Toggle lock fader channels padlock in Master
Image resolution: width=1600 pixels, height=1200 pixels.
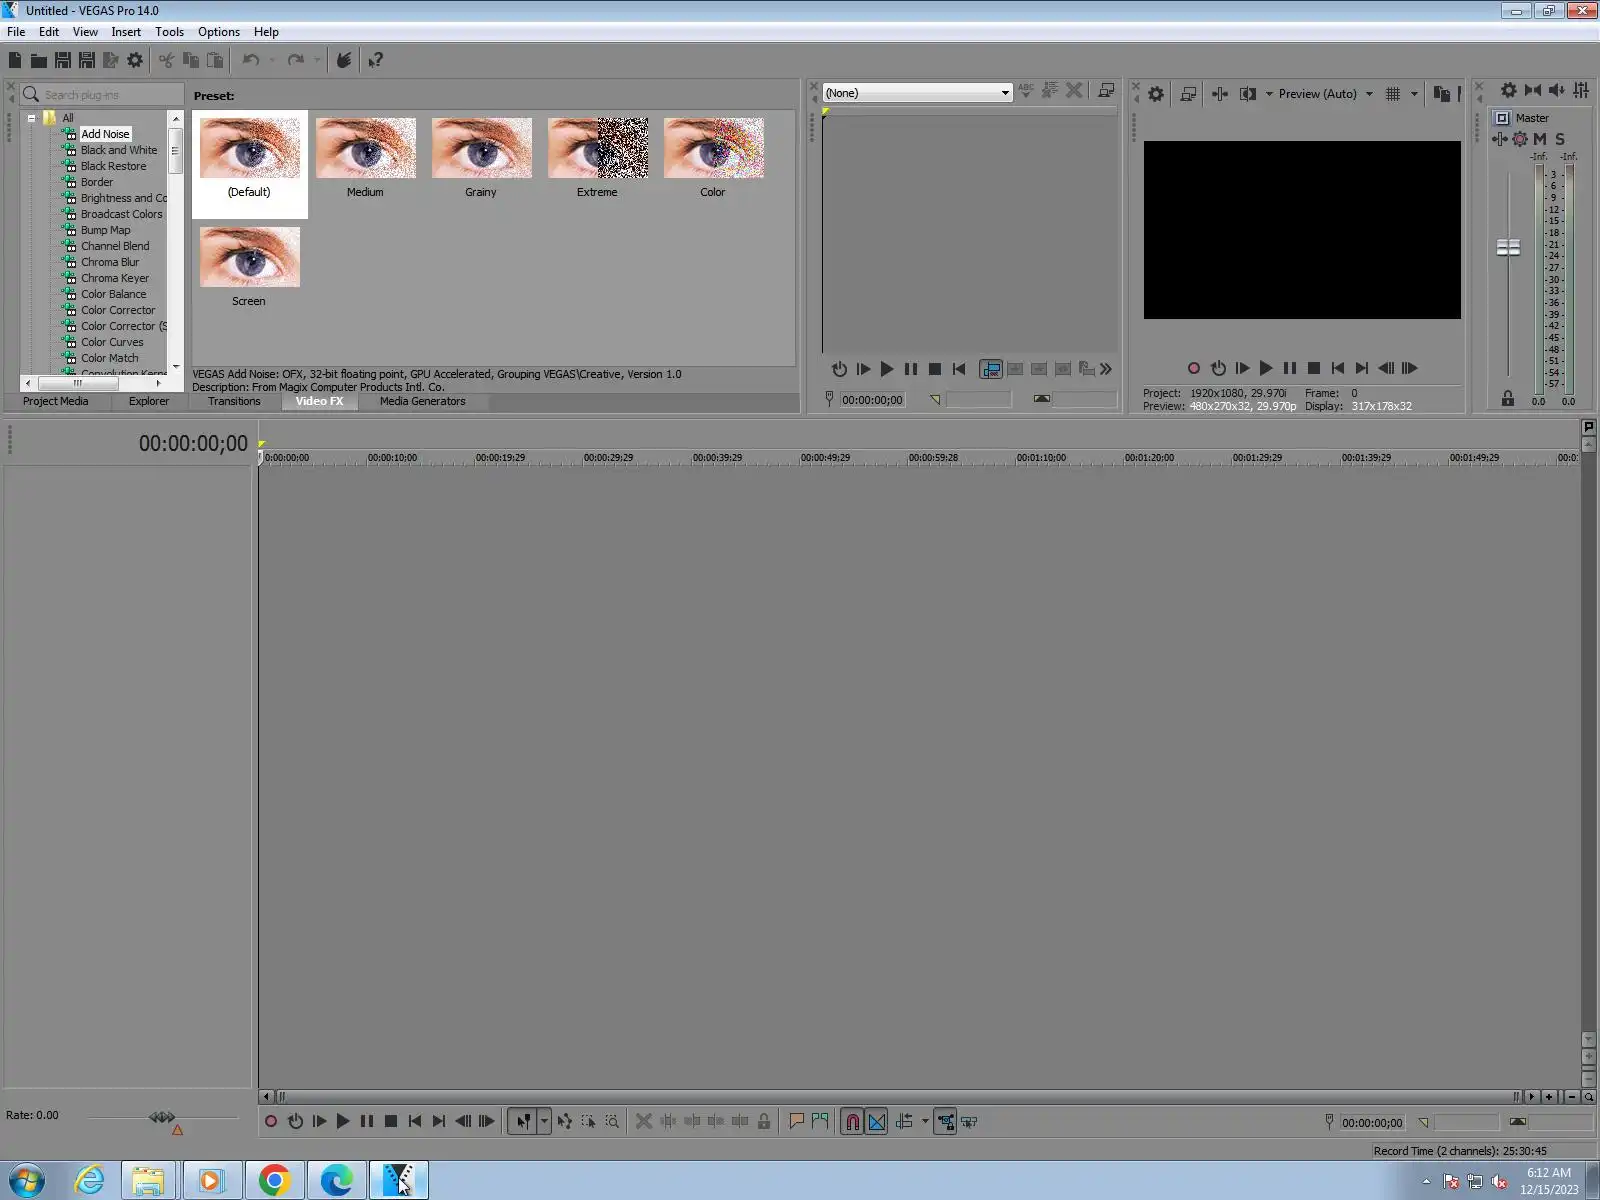(x=1508, y=399)
